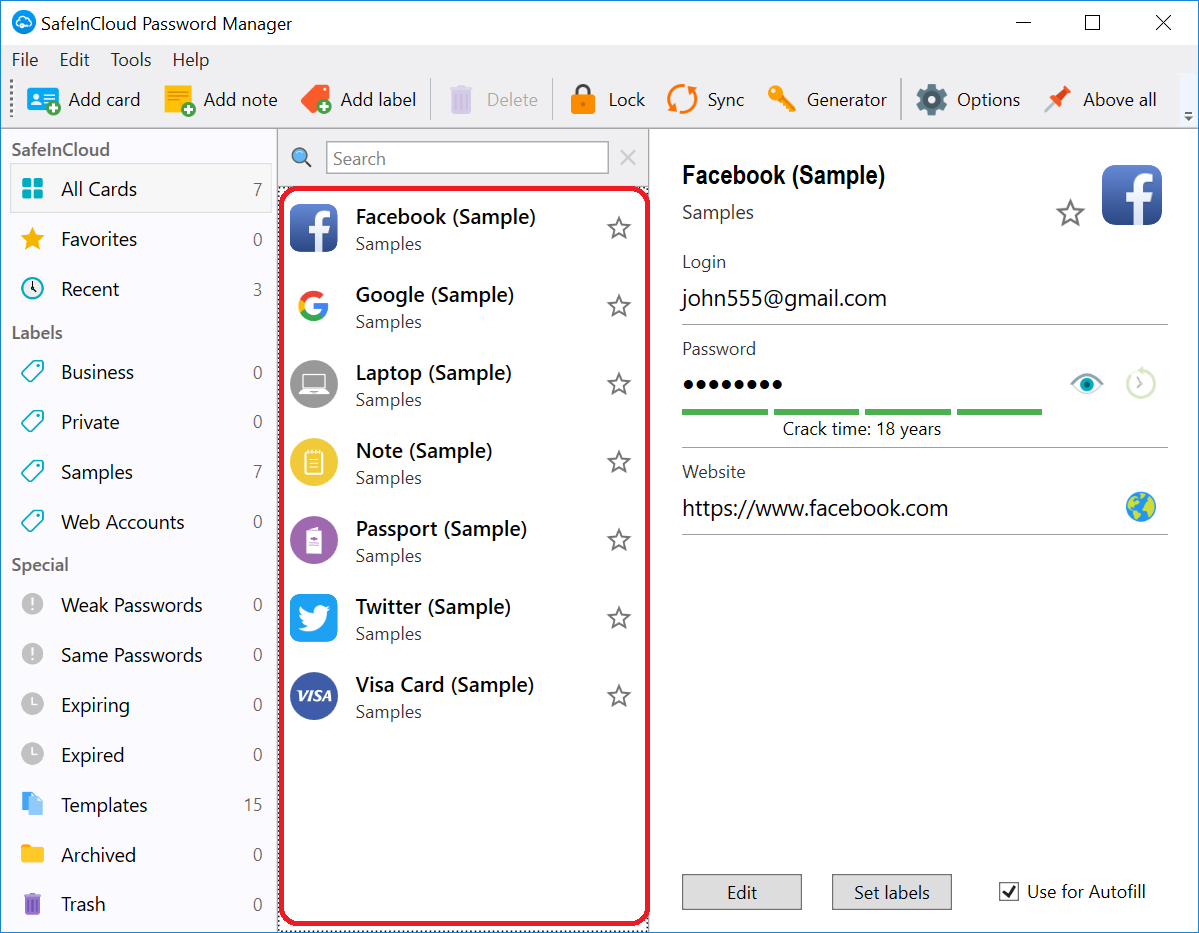Favorite the Twitter (Sample) card
1199x933 pixels.
(x=619, y=618)
